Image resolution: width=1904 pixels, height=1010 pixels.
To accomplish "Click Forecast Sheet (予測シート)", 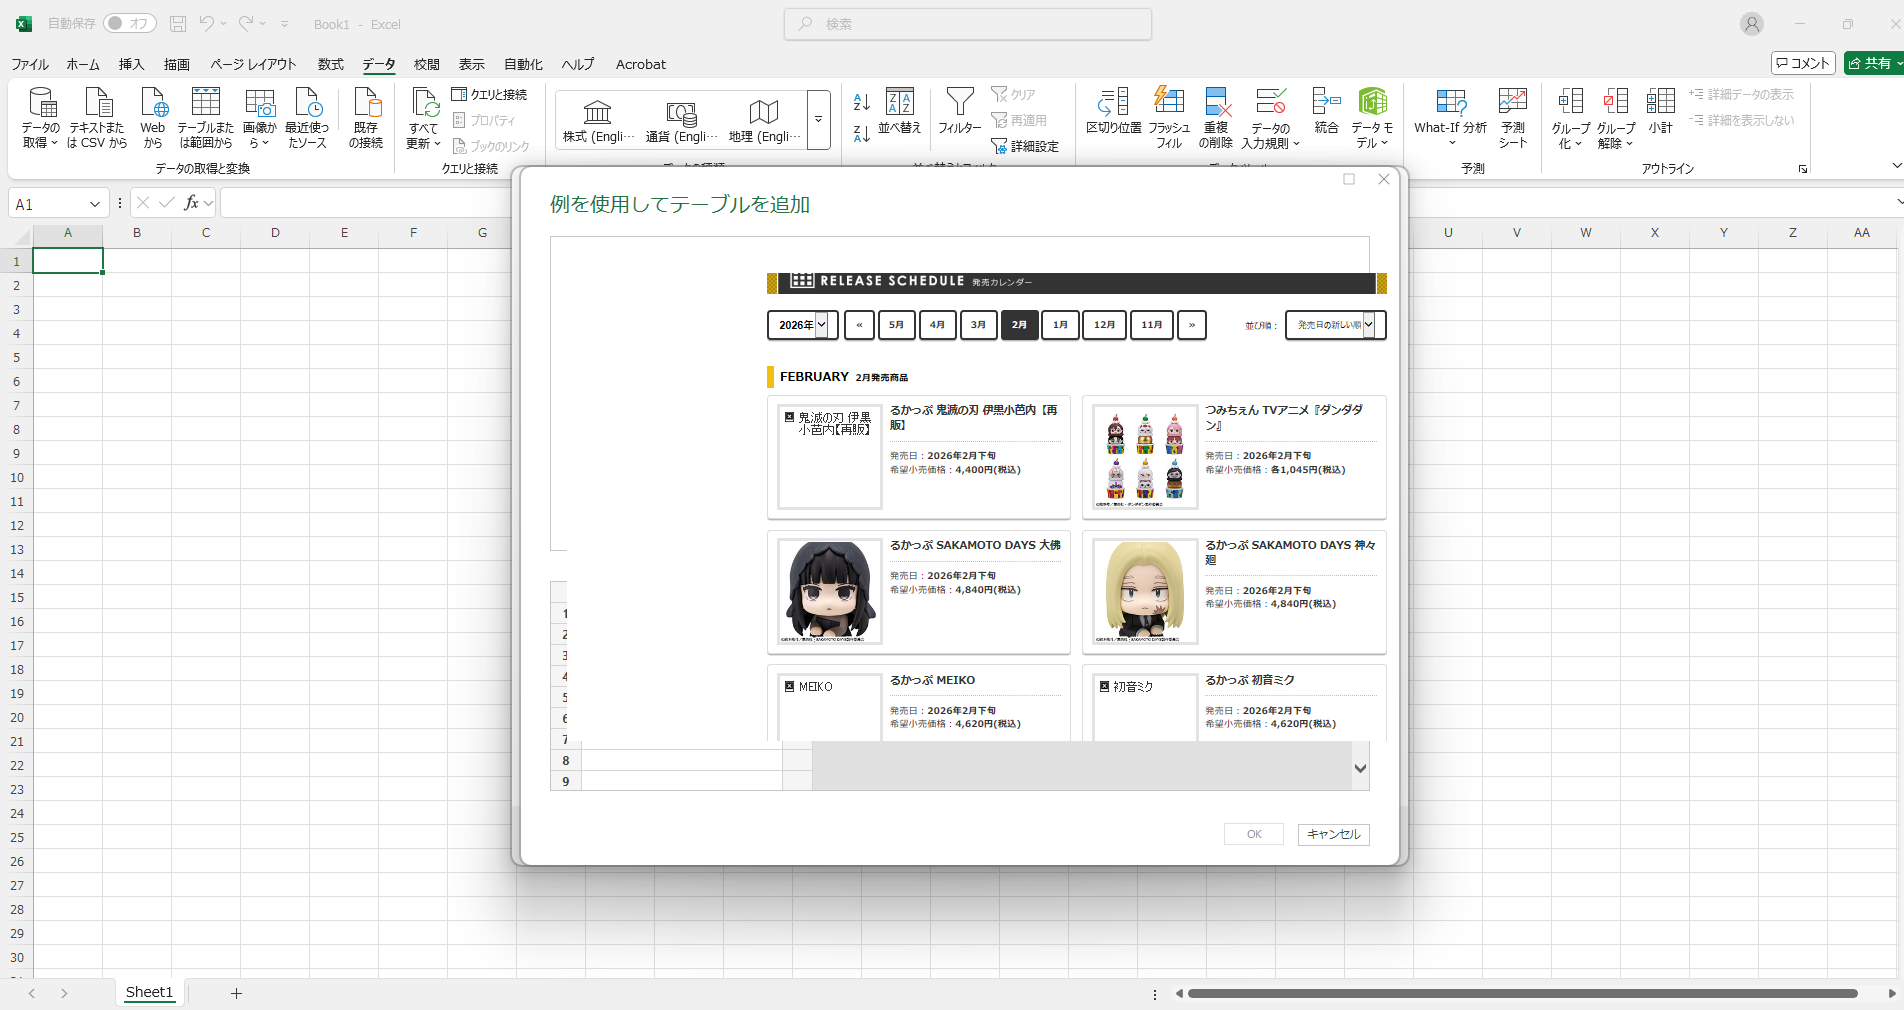I will click(1513, 118).
